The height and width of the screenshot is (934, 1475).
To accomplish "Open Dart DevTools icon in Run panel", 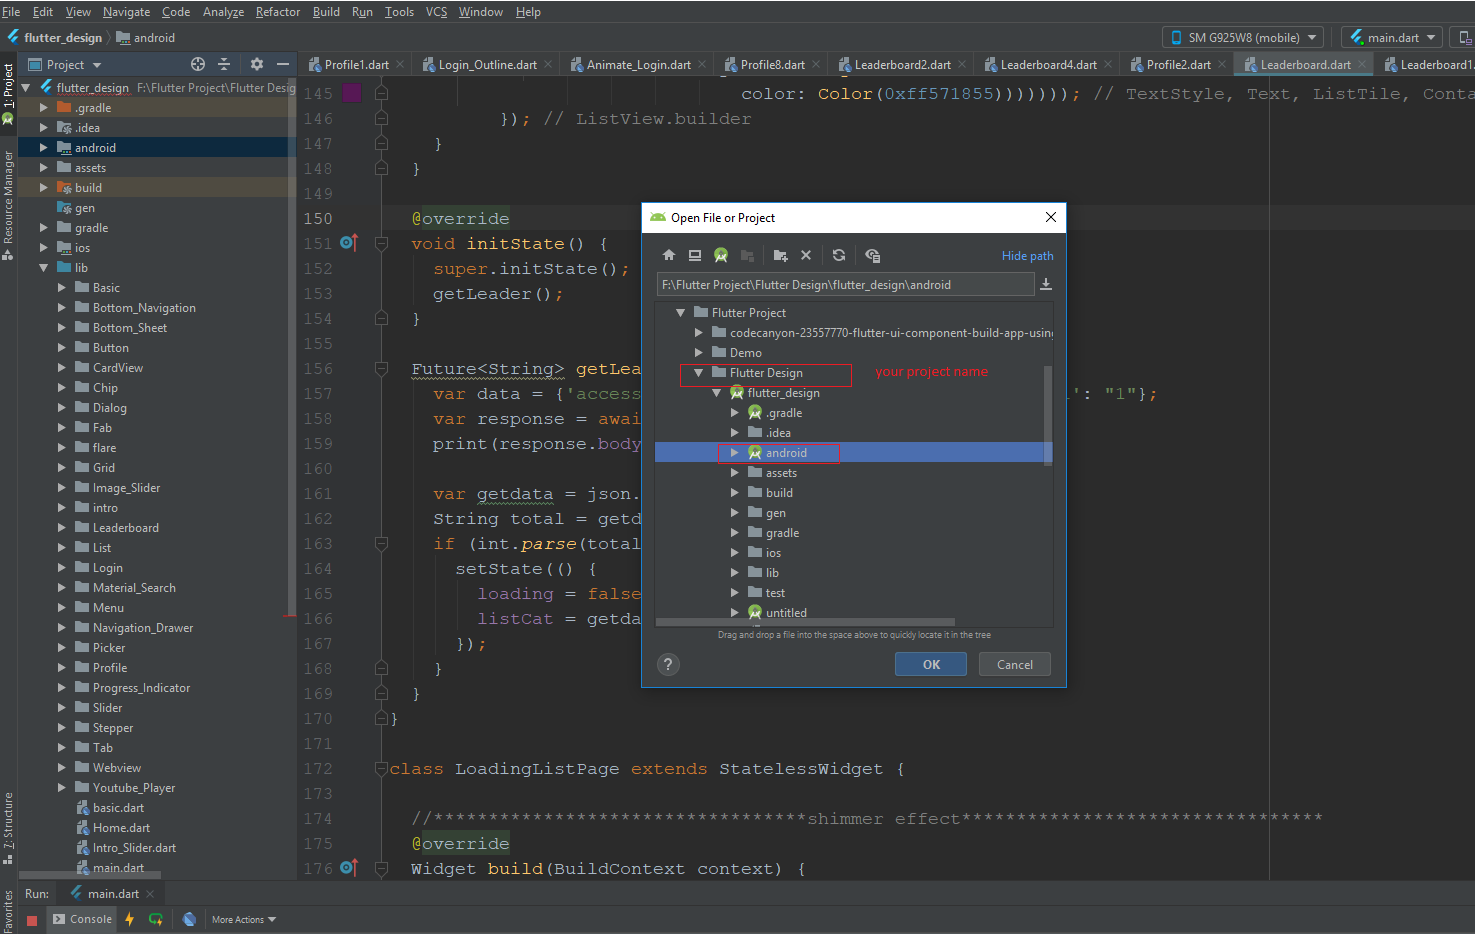I will pyautogui.click(x=189, y=919).
